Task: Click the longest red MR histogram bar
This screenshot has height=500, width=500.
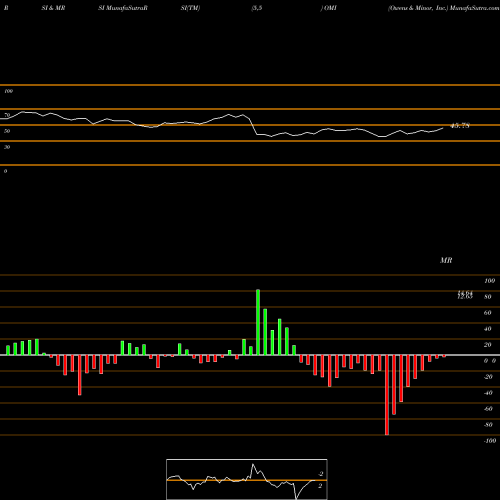Action: 387,395
